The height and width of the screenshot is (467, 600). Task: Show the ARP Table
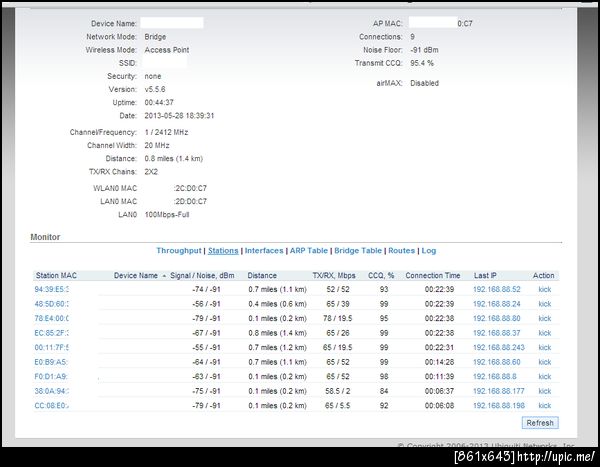(x=309, y=251)
